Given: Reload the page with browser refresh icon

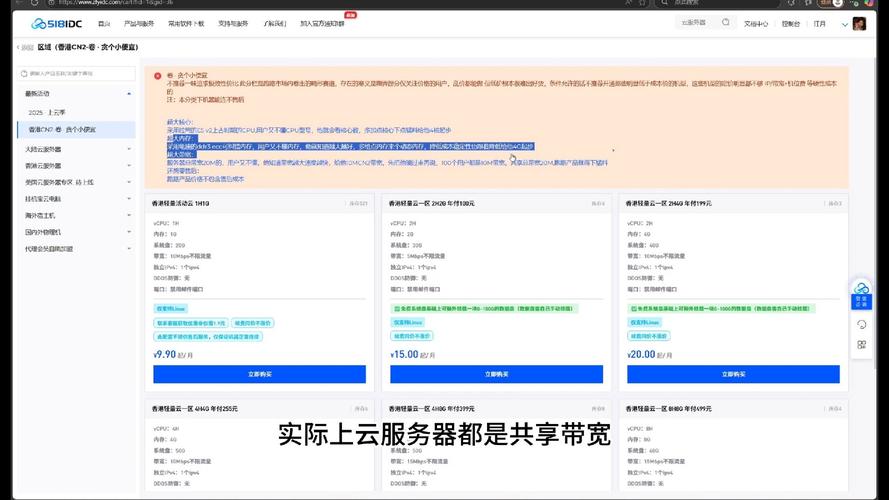Looking at the screenshot, I should point(35,3).
